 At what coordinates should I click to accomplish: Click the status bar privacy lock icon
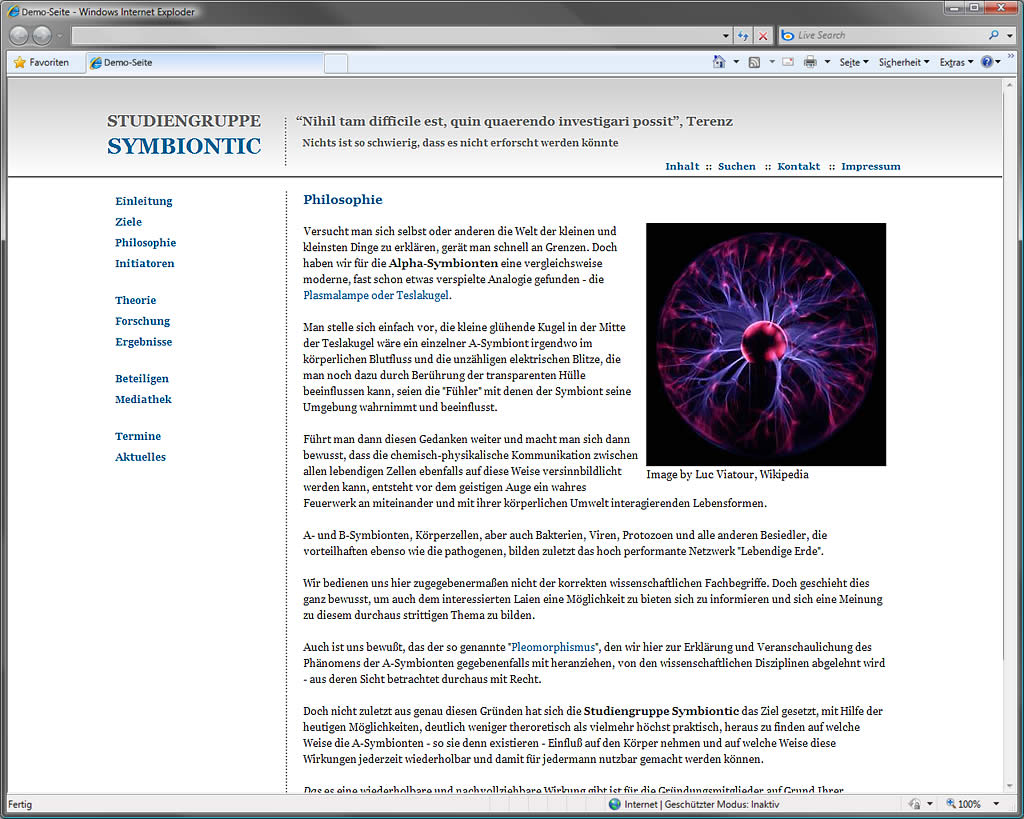point(915,804)
